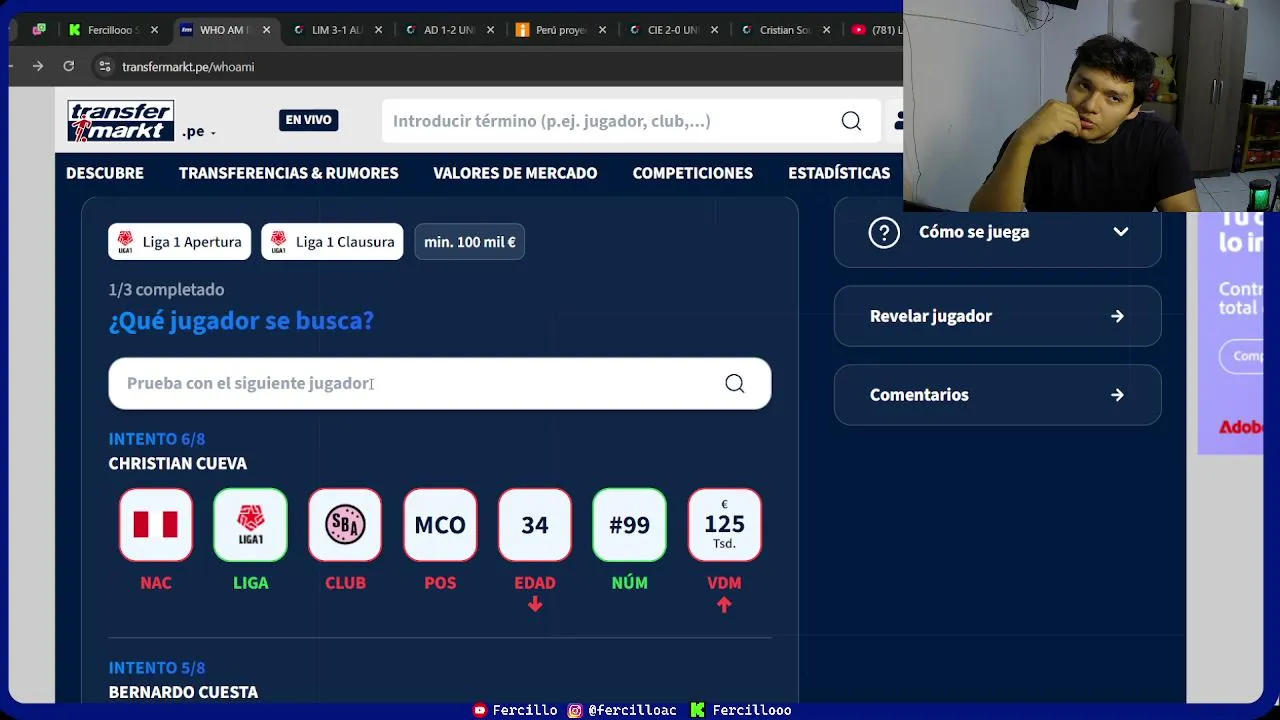Reload the page with the refresh icon
1280x720 pixels.
68,66
